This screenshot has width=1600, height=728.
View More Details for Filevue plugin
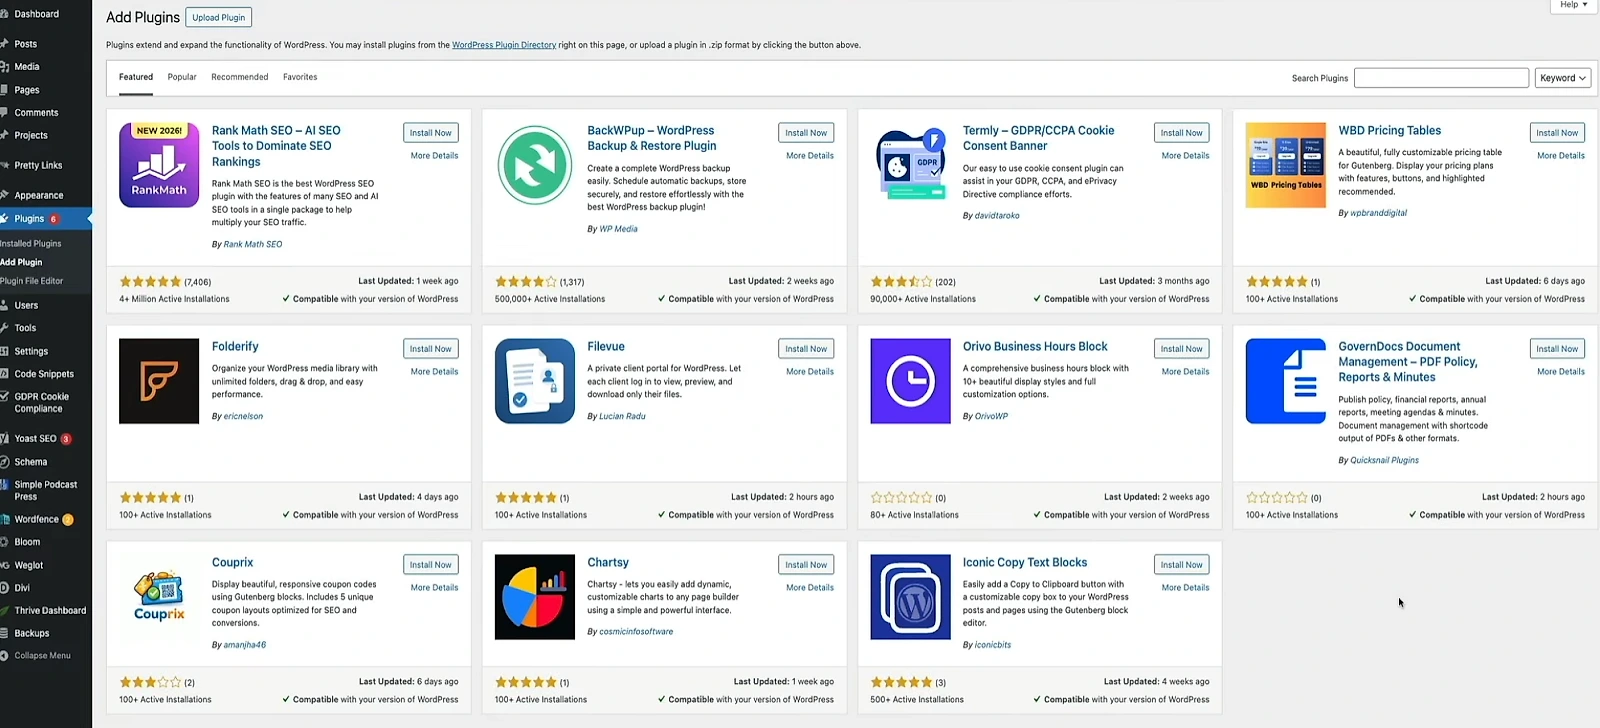pos(810,372)
